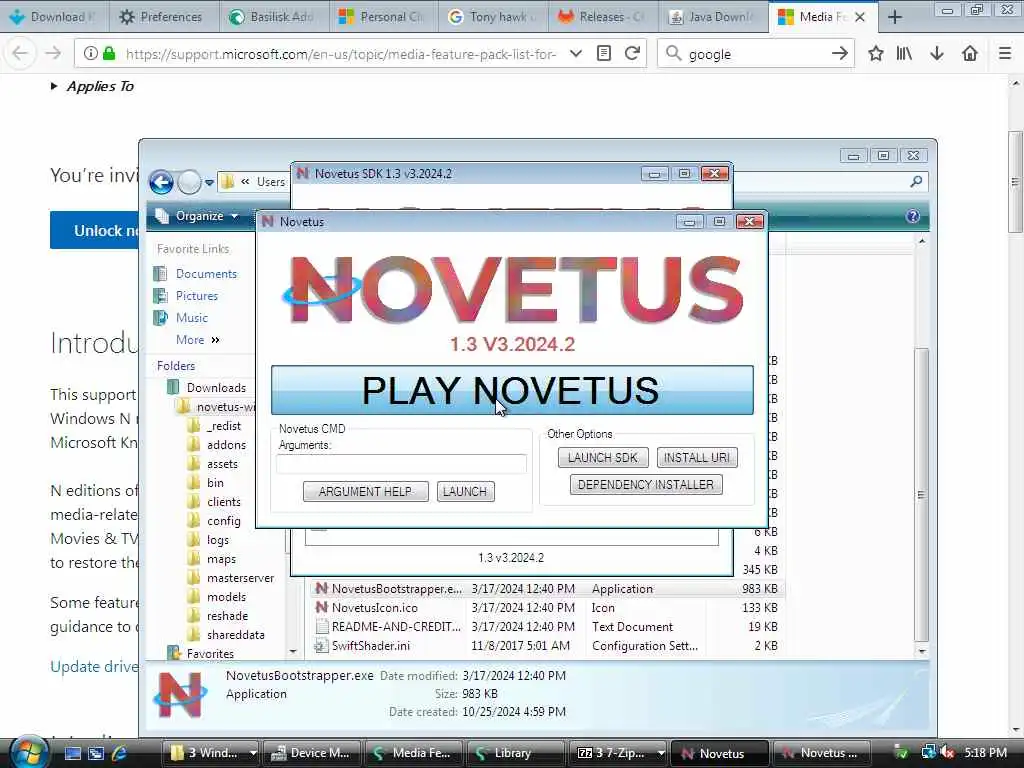This screenshot has height=768, width=1024.
Task: Click Explorer file list vertical scrollbar
Action: (921, 494)
